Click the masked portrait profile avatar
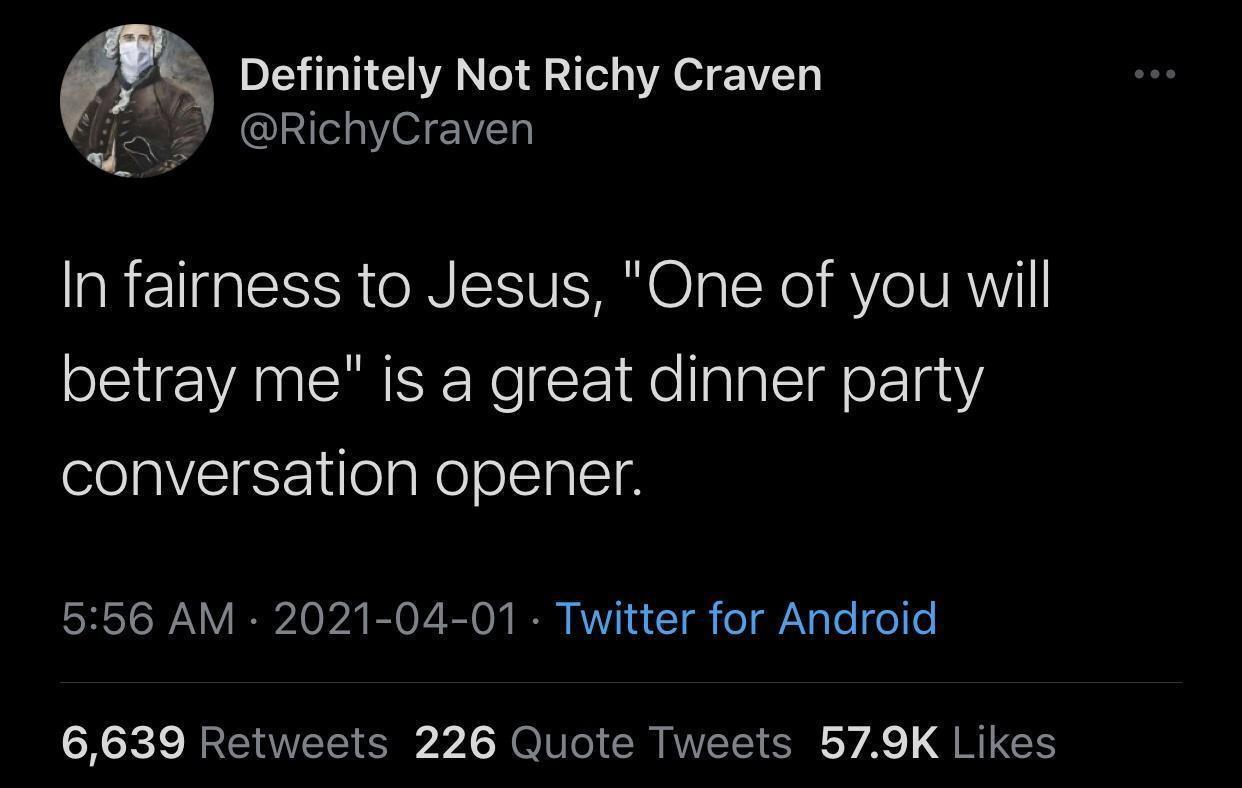The width and height of the screenshot is (1242, 788). coord(136,101)
